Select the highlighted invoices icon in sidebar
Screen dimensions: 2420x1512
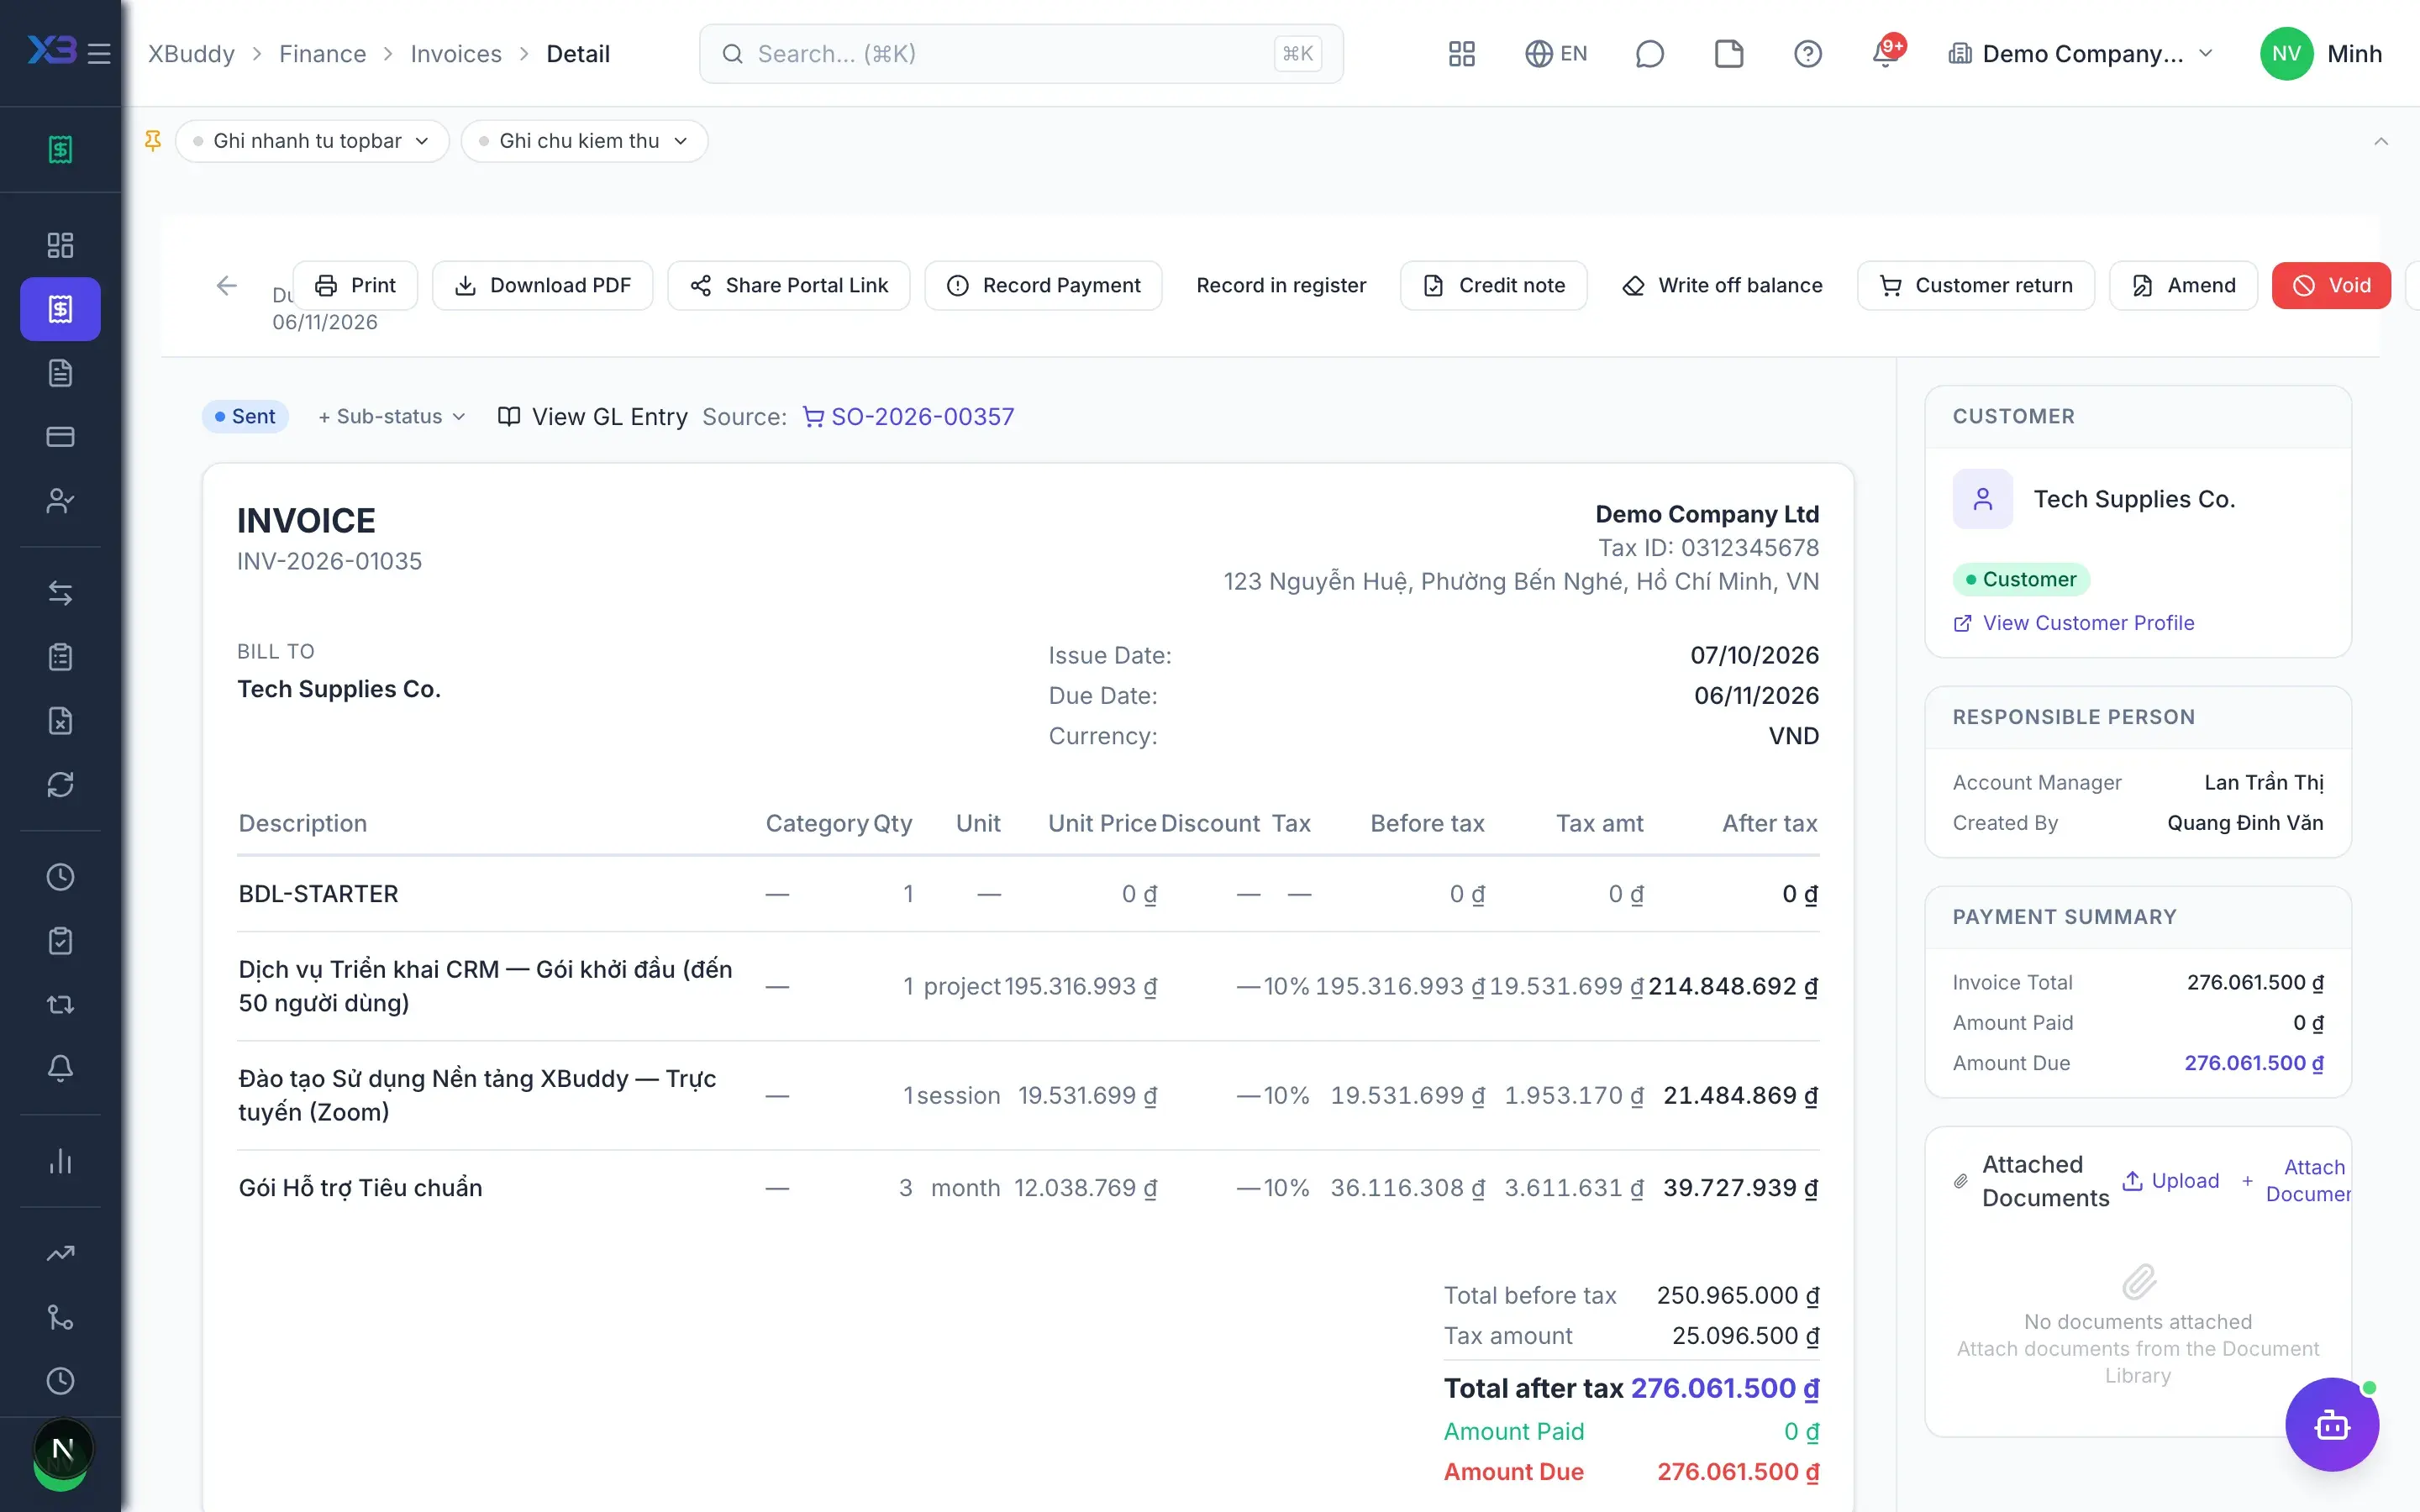pyautogui.click(x=60, y=309)
